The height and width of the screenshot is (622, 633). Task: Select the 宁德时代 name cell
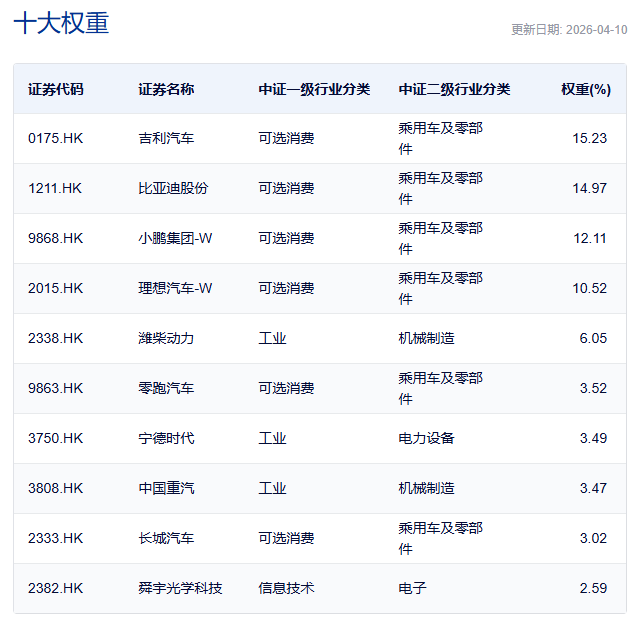click(x=166, y=438)
